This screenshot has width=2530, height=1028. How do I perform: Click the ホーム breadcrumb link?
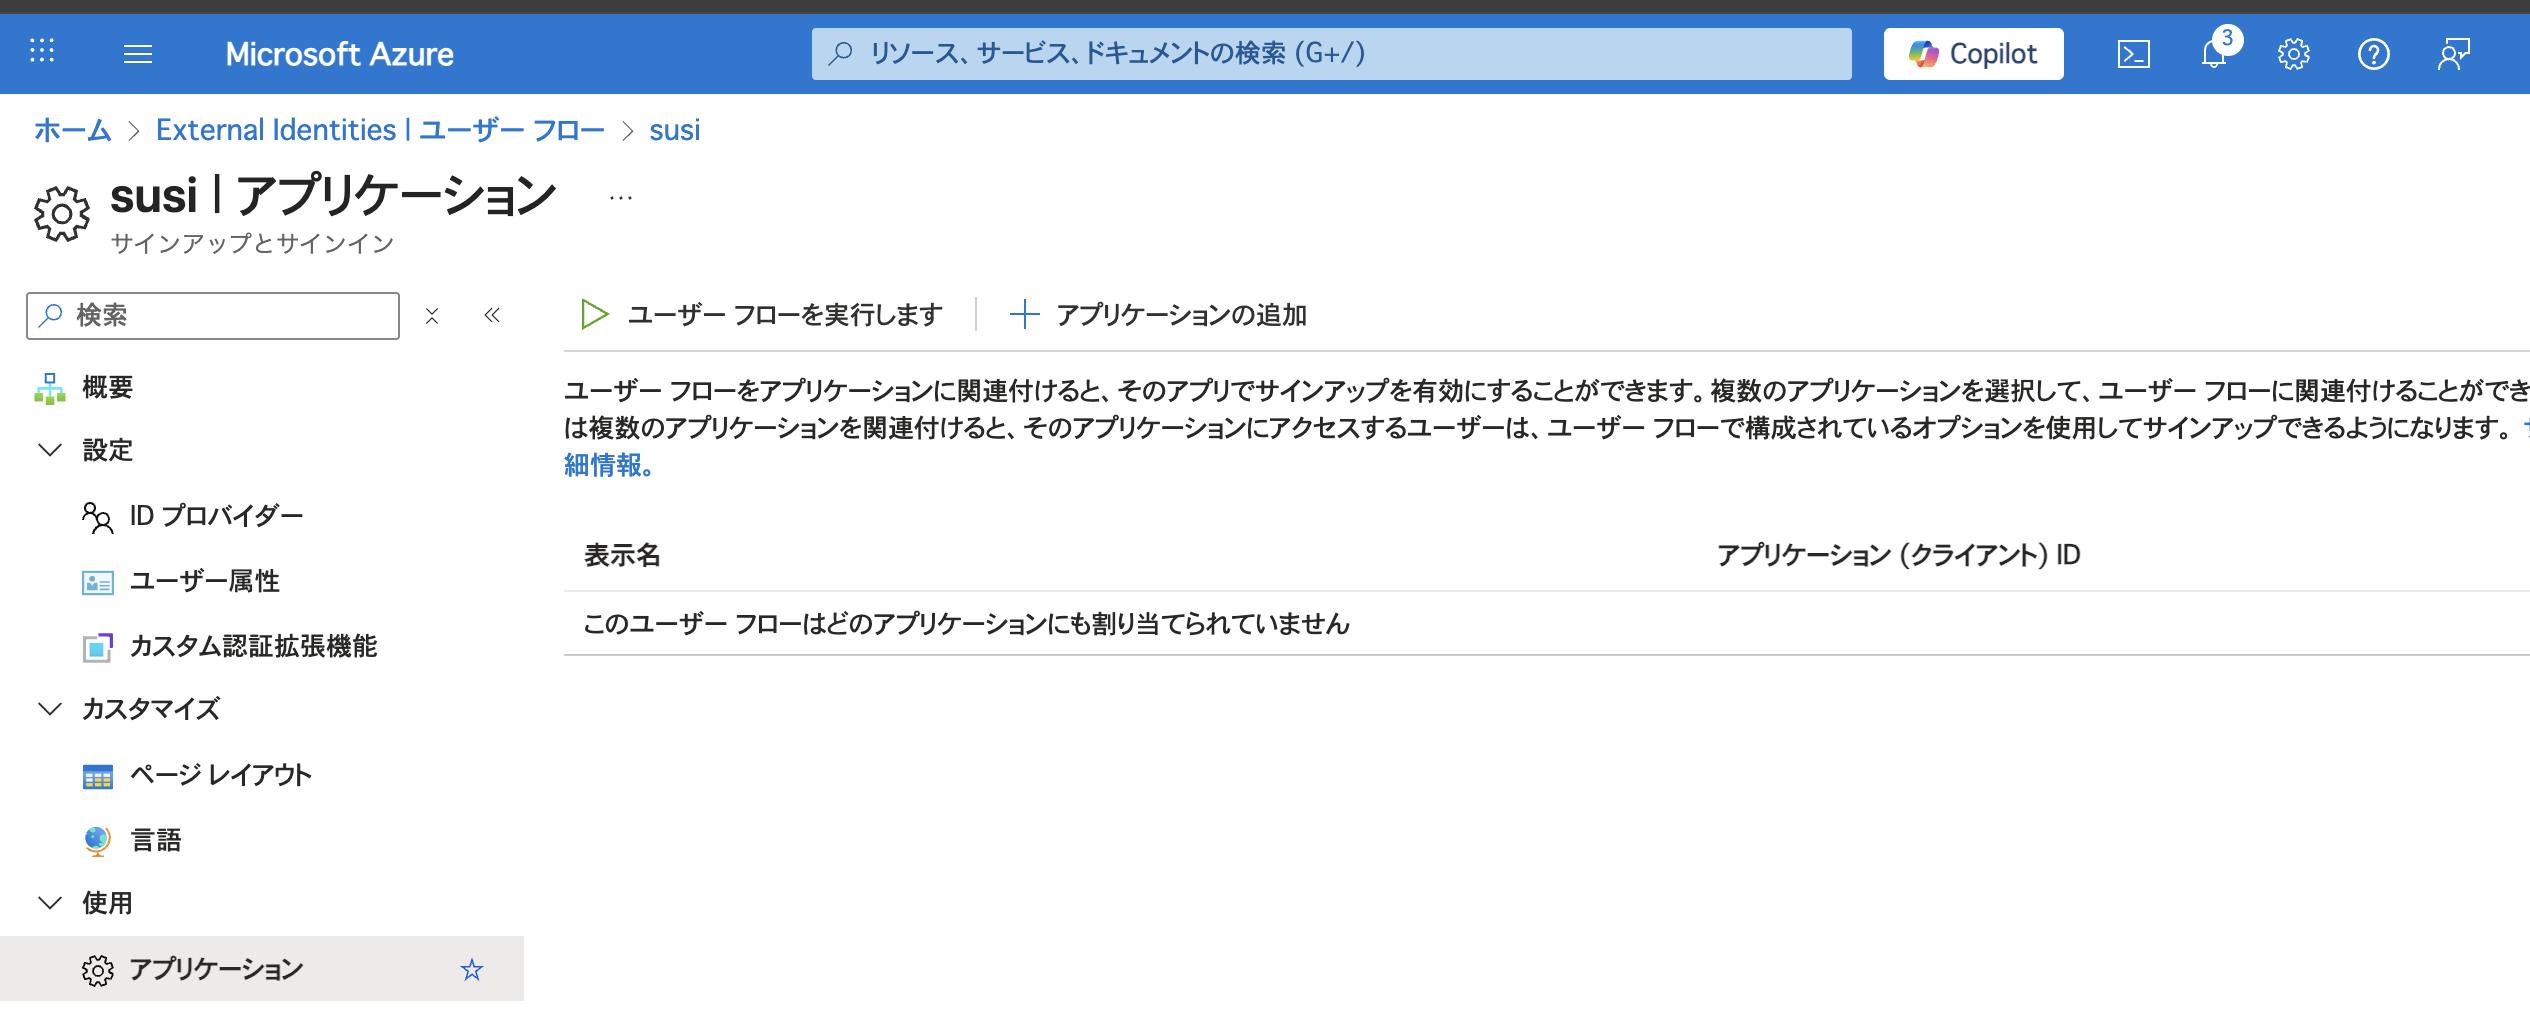(72, 130)
